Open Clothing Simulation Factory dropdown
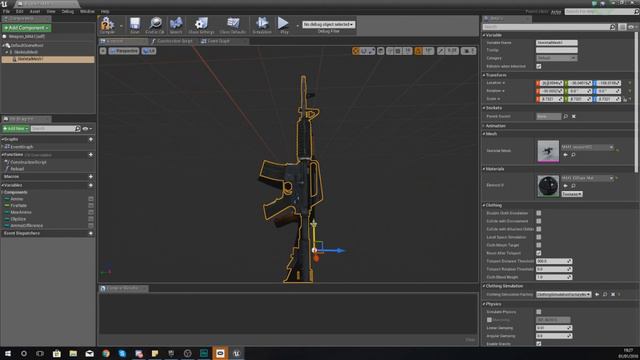 [x=563, y=294]
